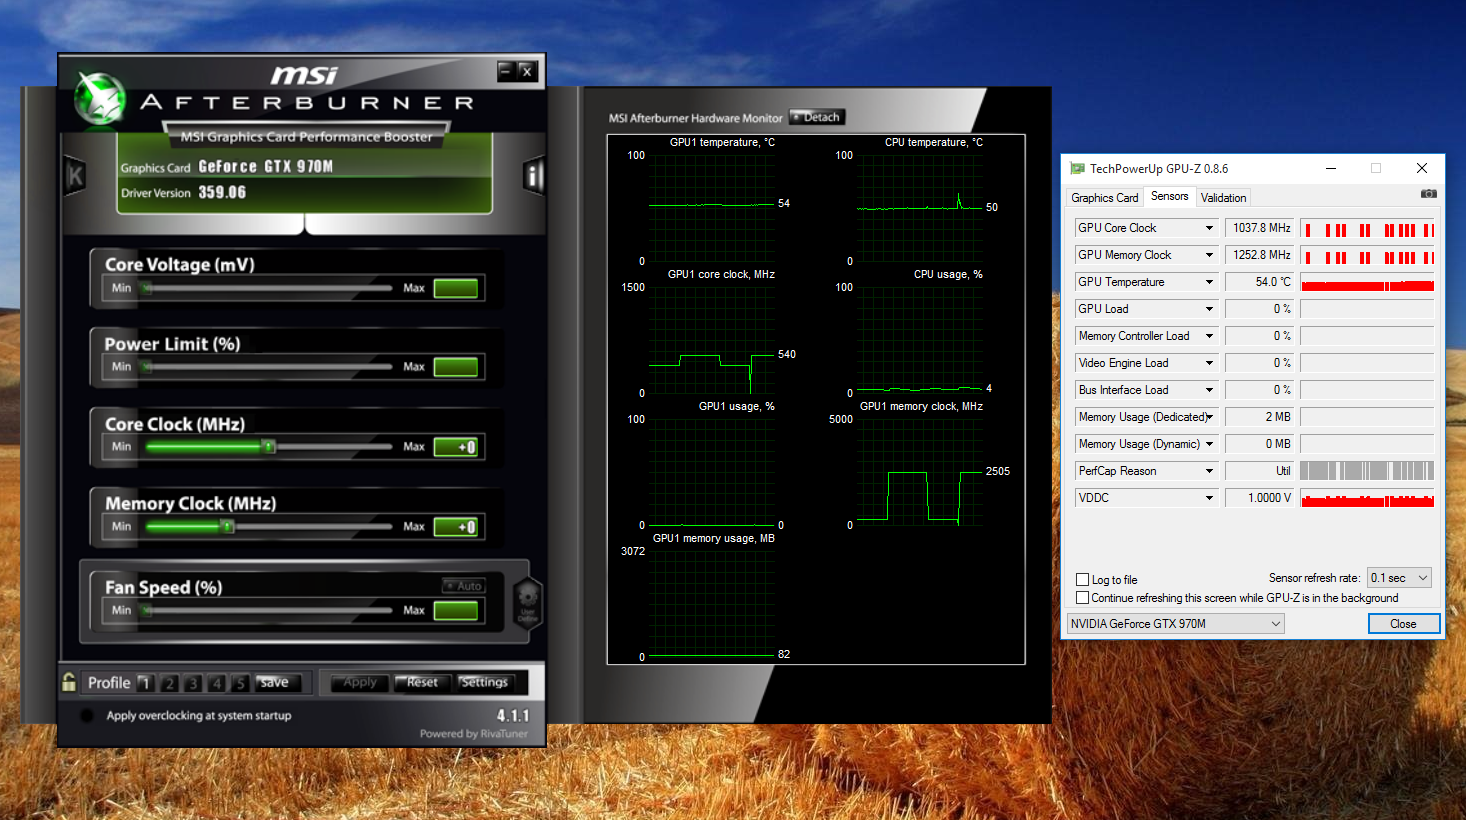This screenshot has height=820, width=1466.
Task: Select profile slot 1
Action: [146, 683]
